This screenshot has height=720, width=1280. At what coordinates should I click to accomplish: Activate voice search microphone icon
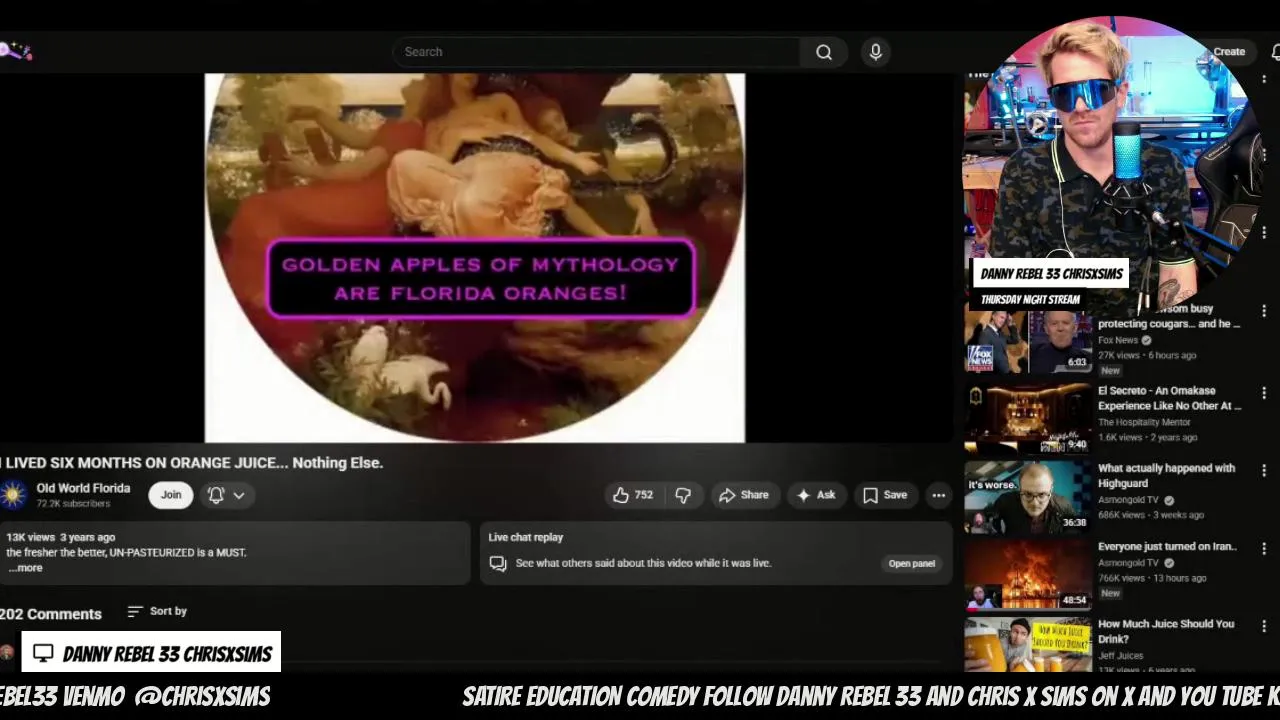coord(876,52)
